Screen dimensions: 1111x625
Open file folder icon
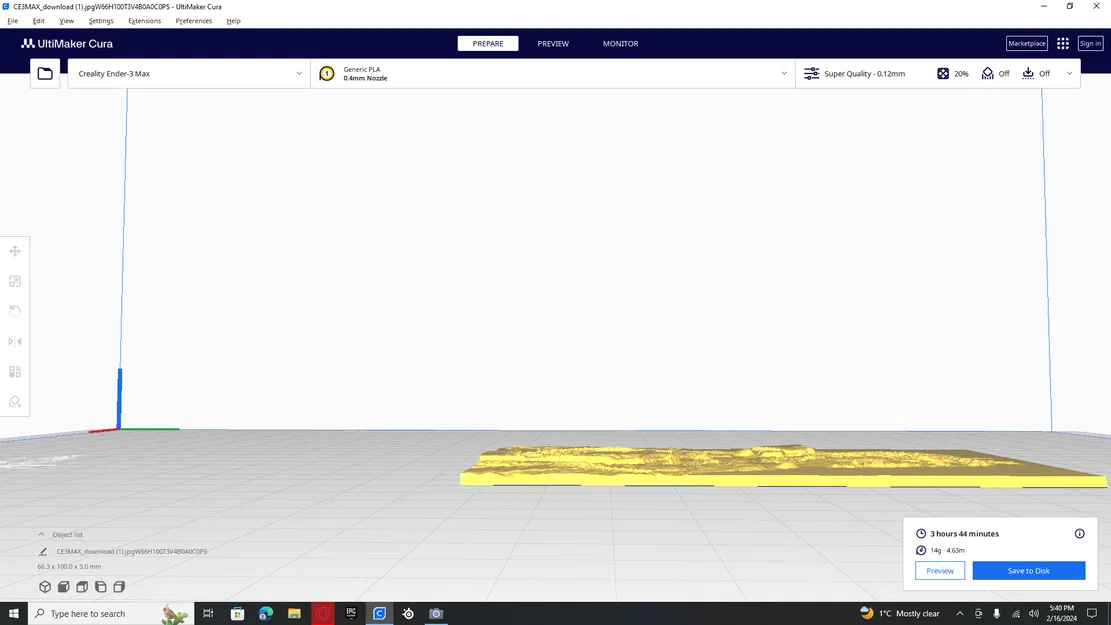[45, 74]
